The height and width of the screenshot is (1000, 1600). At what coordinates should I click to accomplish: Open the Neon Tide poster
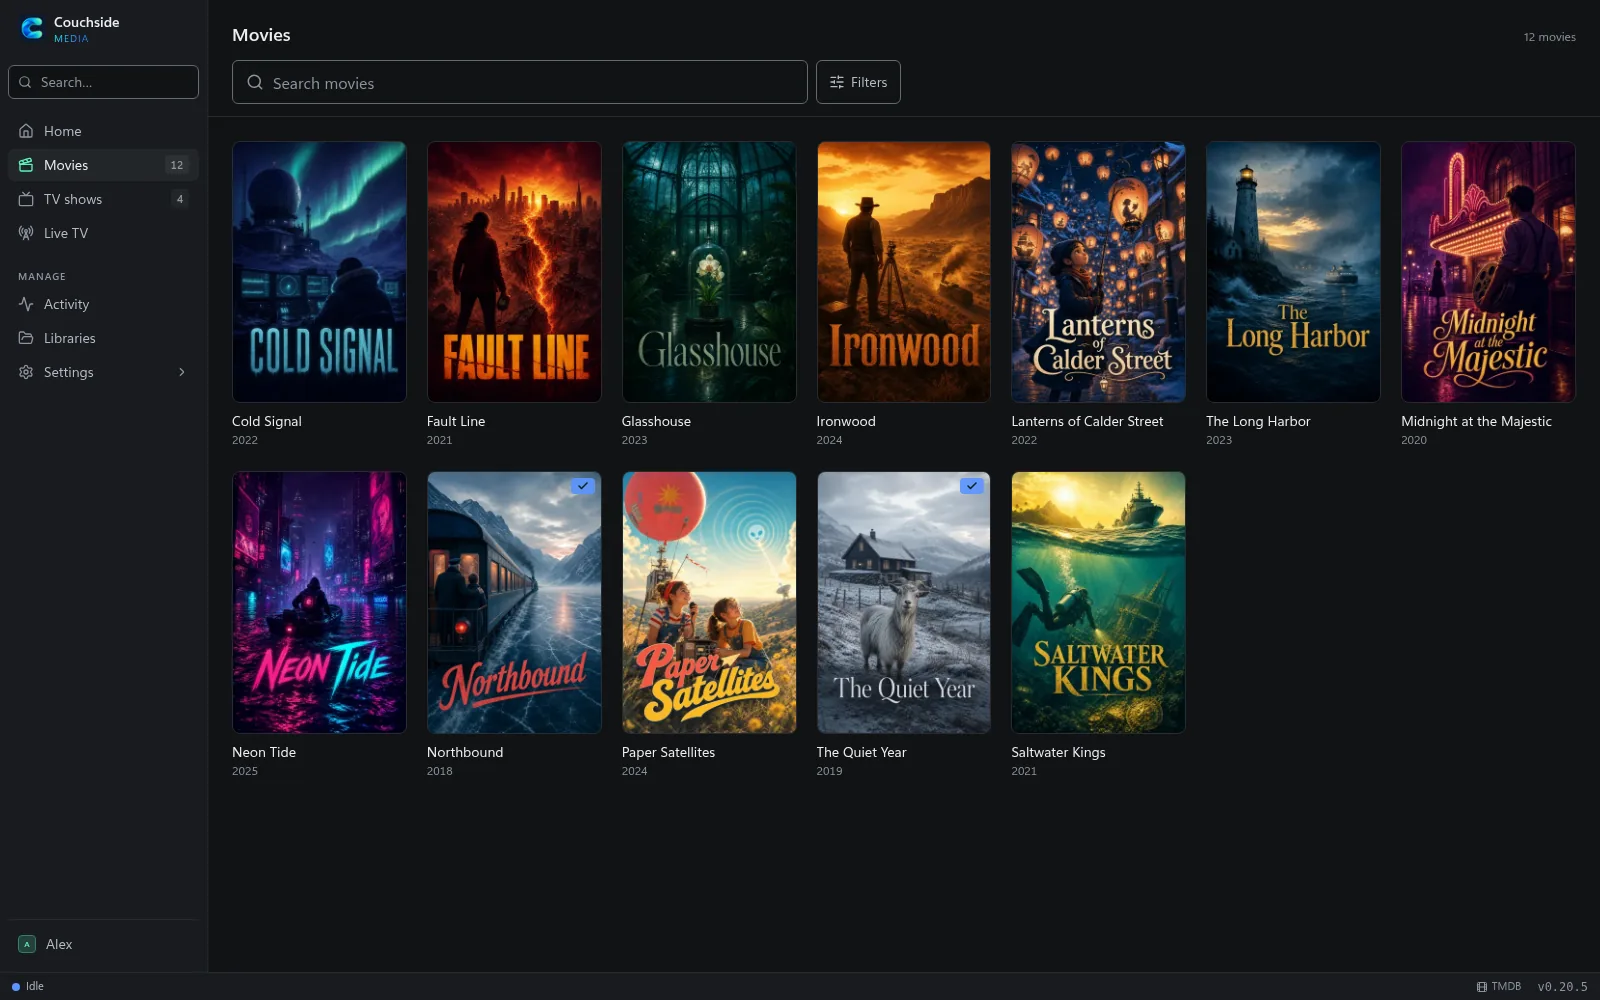click(319, 603)
